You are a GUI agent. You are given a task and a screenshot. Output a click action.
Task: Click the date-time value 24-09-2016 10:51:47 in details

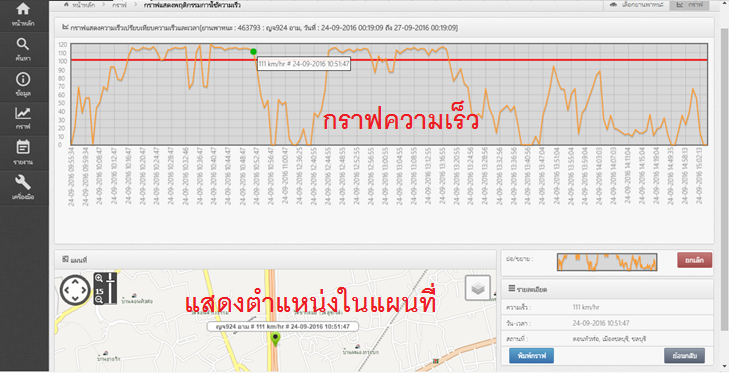pos(601,323)
